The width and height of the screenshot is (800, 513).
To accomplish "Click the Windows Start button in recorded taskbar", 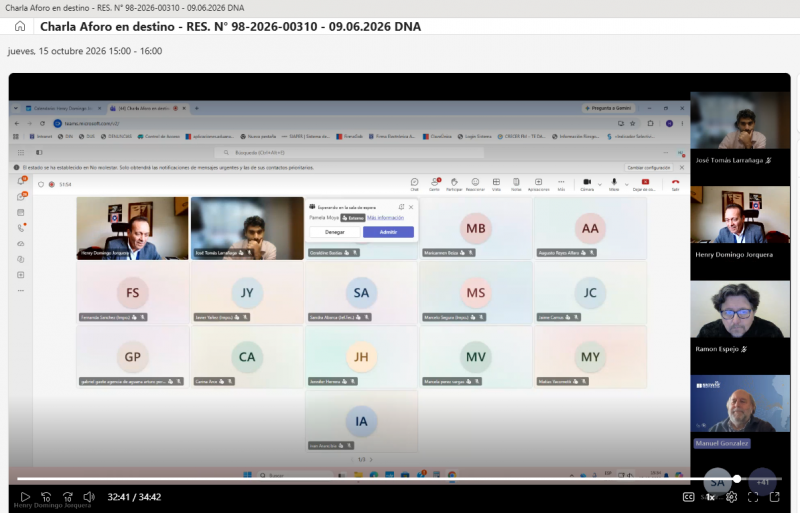I will pos(247,475).
